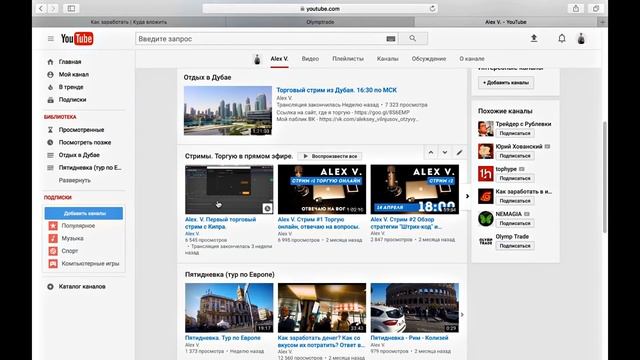Open В тренде in the sidebar

tap(71, 87)
